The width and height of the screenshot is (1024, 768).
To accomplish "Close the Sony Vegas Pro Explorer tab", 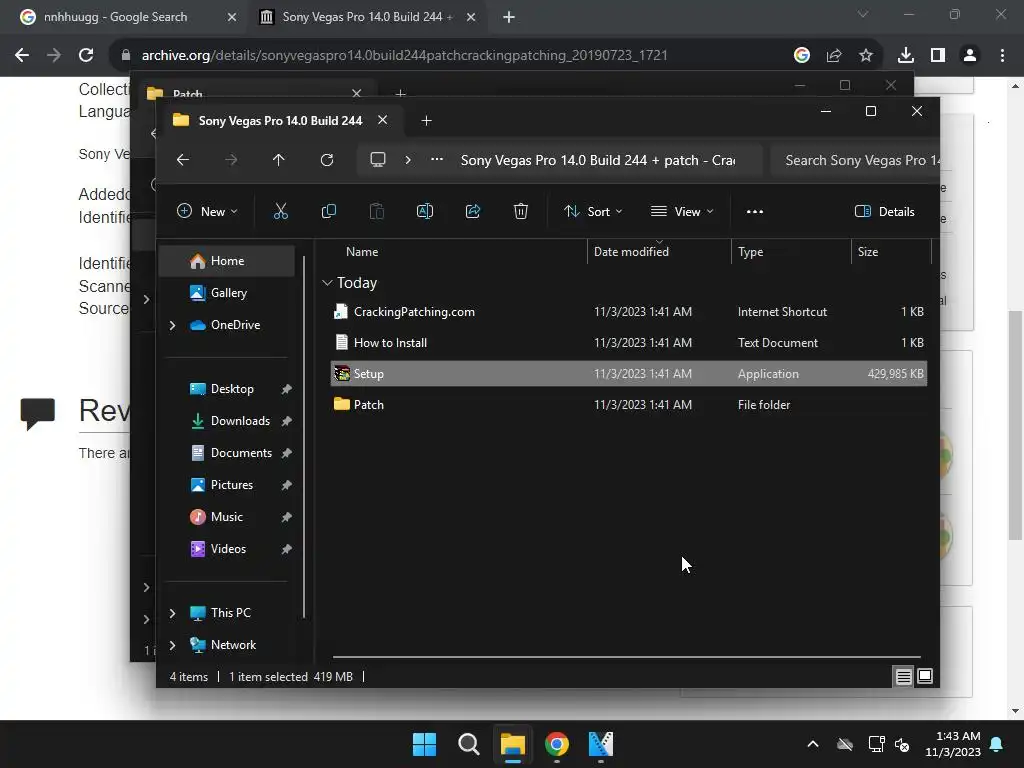I will pos(383,120).
